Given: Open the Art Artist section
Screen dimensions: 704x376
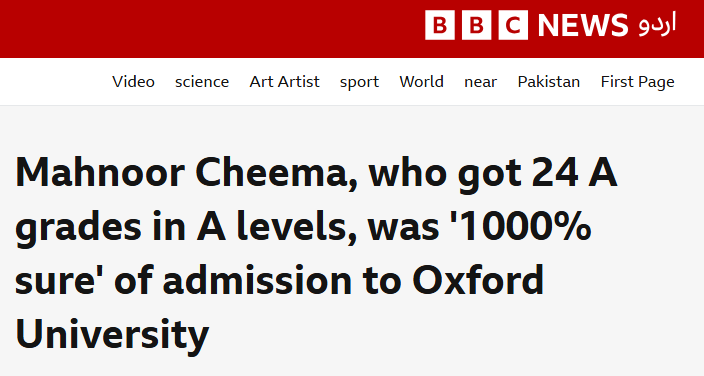Looking at the screenshot, I should [x=285, y=82].
